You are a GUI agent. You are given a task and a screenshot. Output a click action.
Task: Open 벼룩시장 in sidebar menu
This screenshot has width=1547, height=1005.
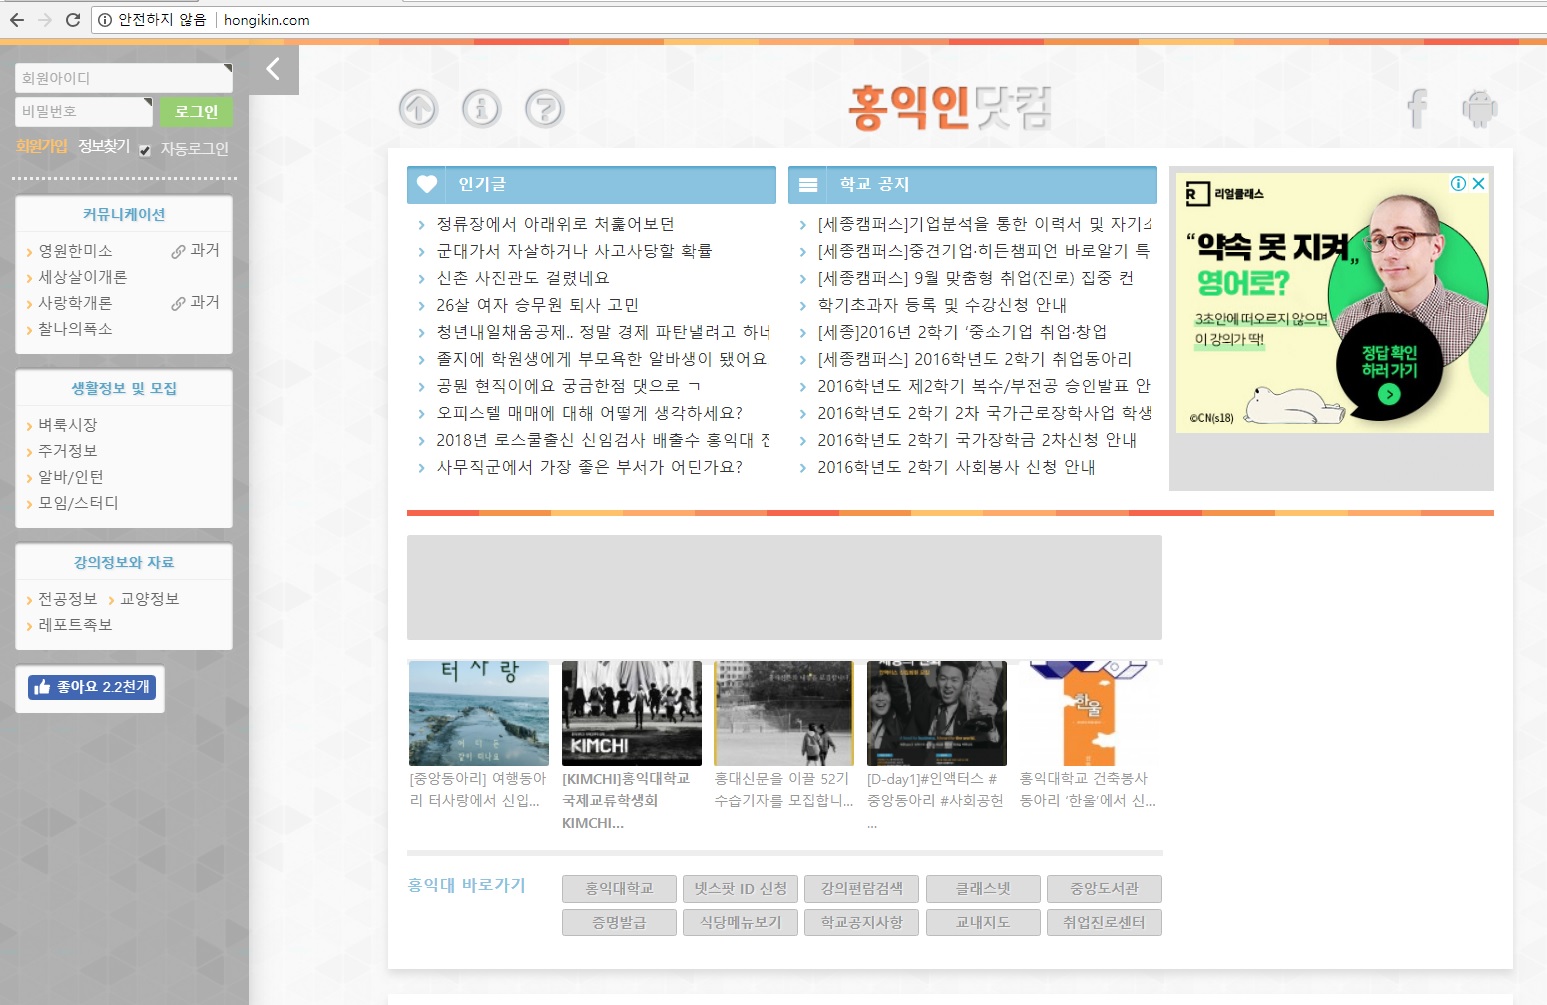68,425
